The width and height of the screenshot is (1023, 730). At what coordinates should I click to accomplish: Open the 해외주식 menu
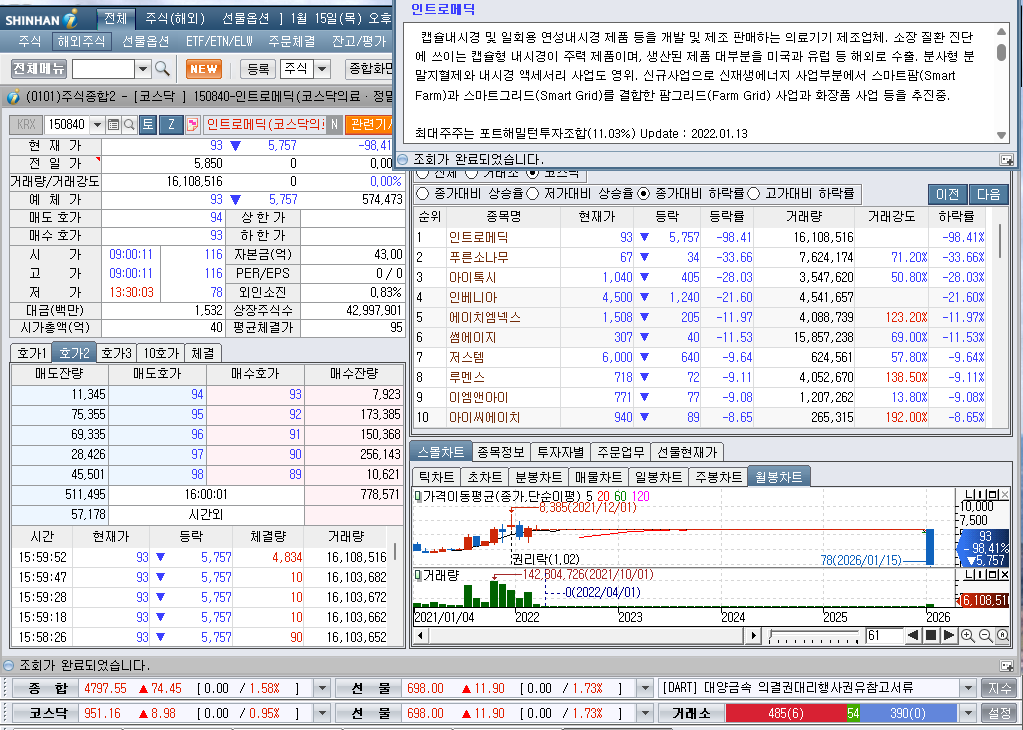[81, 41]
